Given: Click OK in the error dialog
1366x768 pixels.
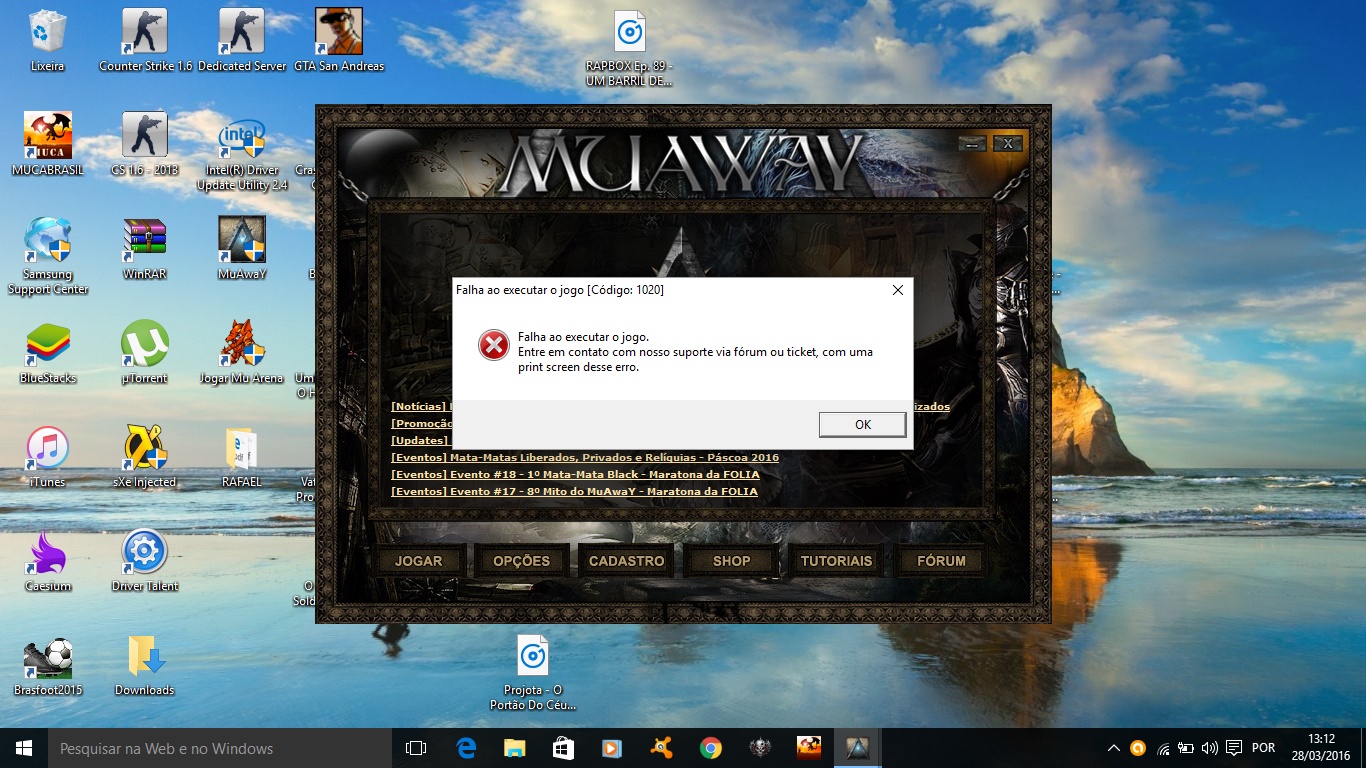Looking at the screenshot, I should [x=862, y=424].
